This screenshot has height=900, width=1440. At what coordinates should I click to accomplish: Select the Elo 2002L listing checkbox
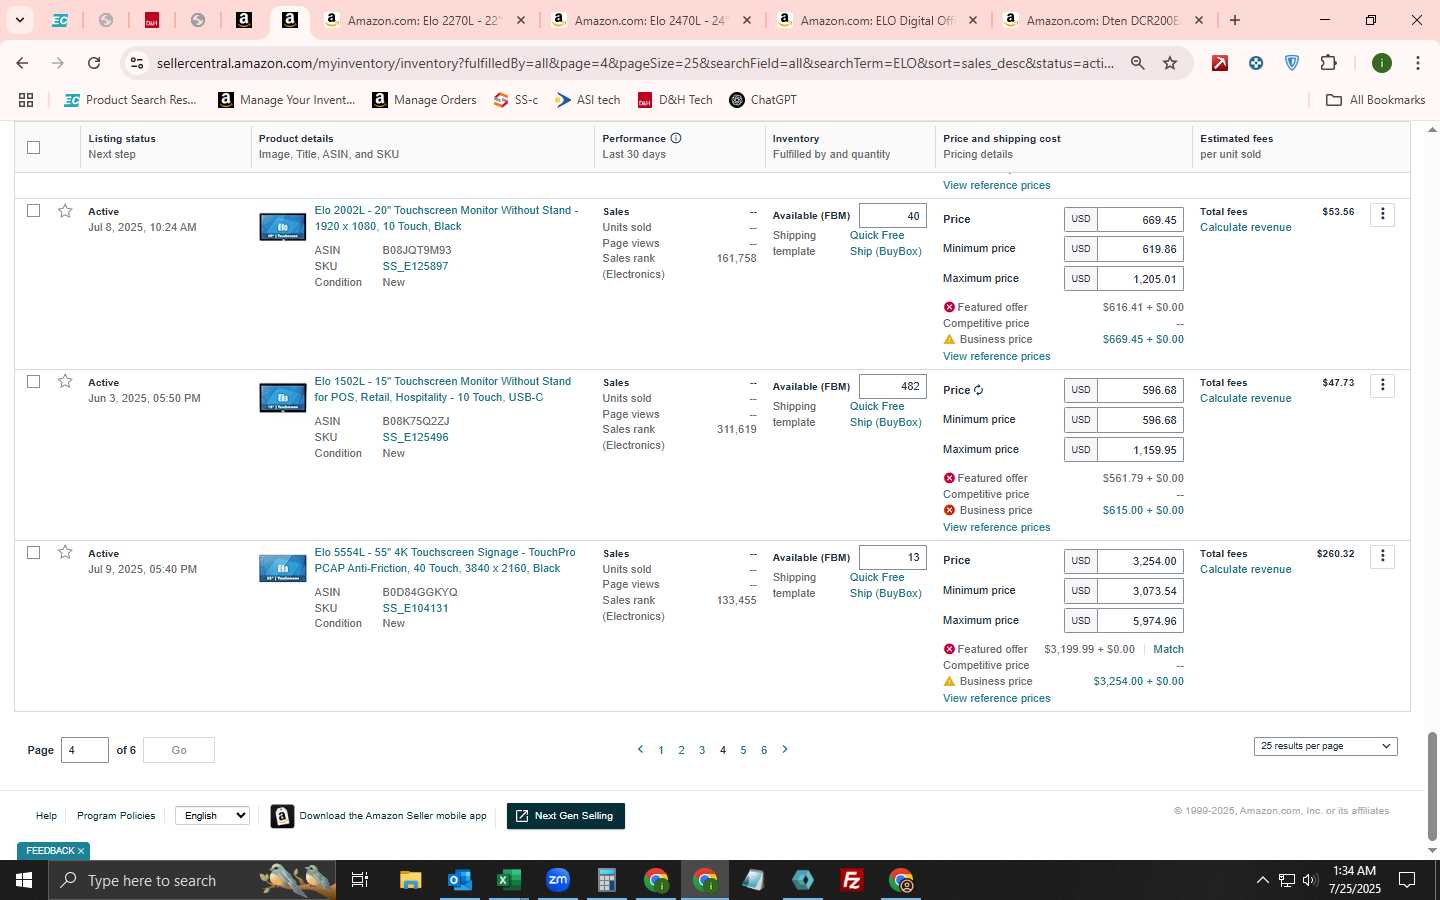(x=33, y=210)
